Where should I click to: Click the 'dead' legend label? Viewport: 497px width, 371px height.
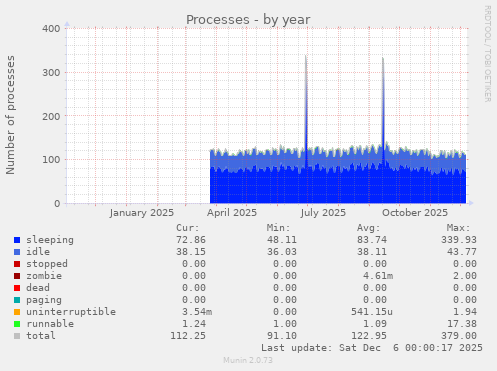point(38,288)
